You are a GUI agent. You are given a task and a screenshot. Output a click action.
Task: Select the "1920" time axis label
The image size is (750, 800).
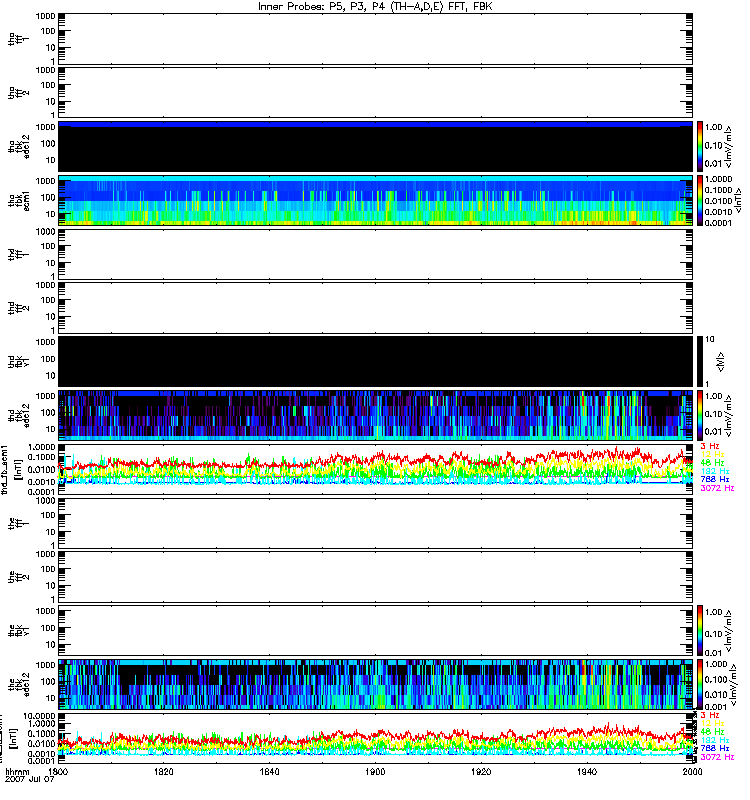(x=481, y=771)
